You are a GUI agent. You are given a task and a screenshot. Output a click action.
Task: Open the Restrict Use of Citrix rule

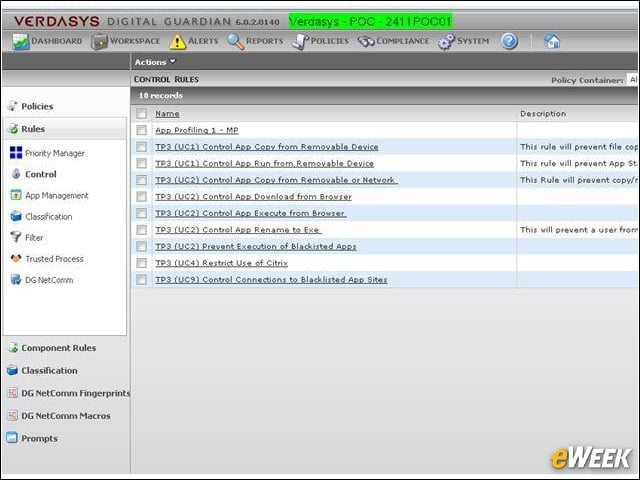221,263
